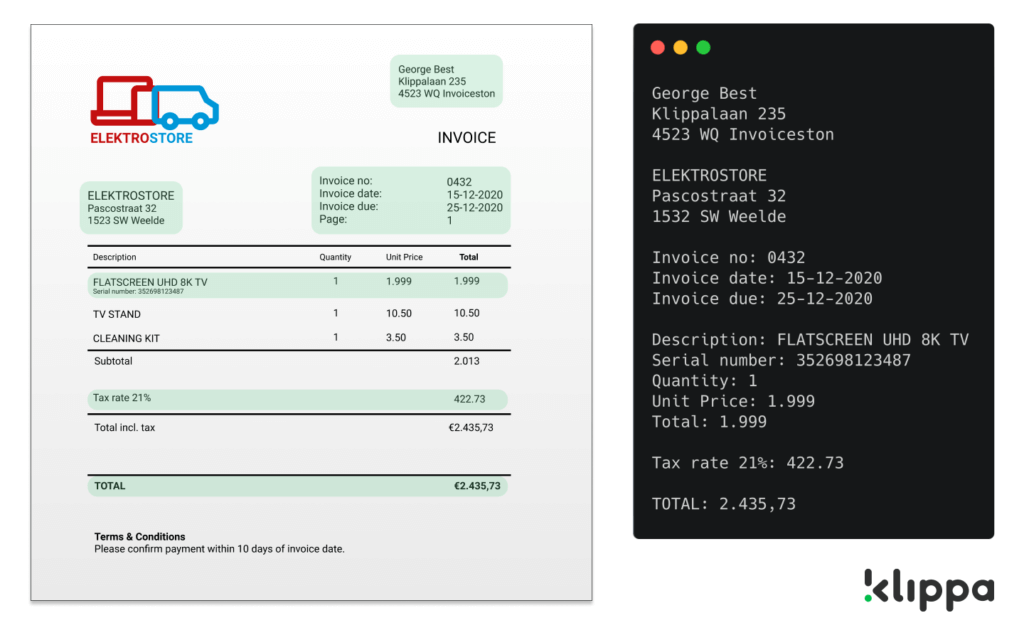Click 'Total: 1.999' in the terminal

[x=709, y=422]
